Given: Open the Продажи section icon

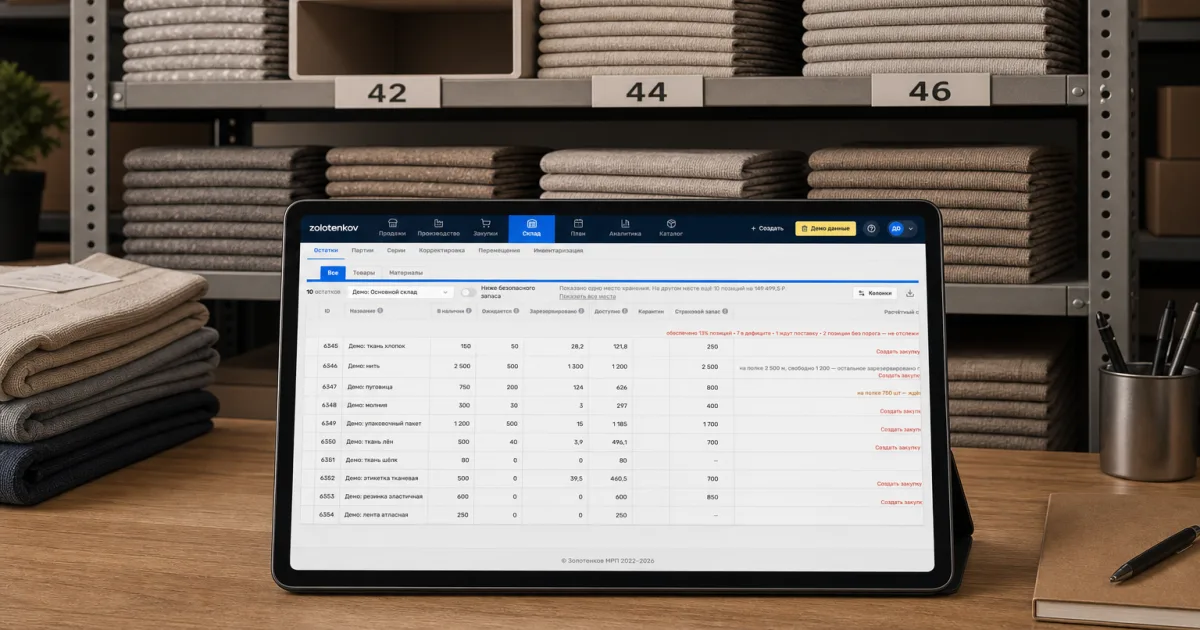Looking at the screenshot, I should point(393,223).
